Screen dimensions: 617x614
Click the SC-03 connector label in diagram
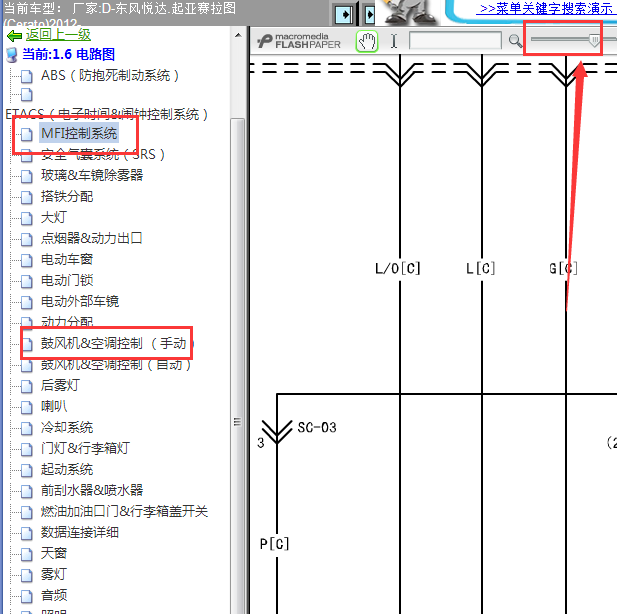pos(317,427)
